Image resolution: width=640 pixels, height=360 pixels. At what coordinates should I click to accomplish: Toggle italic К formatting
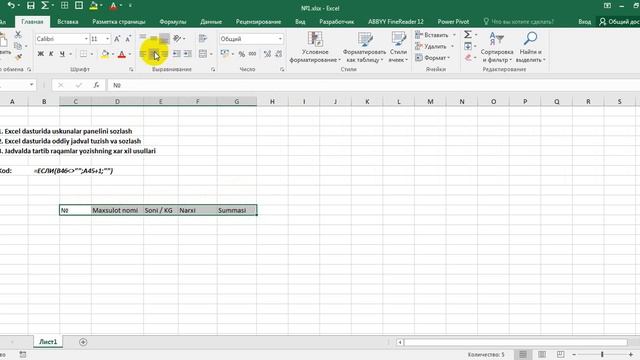51,54
